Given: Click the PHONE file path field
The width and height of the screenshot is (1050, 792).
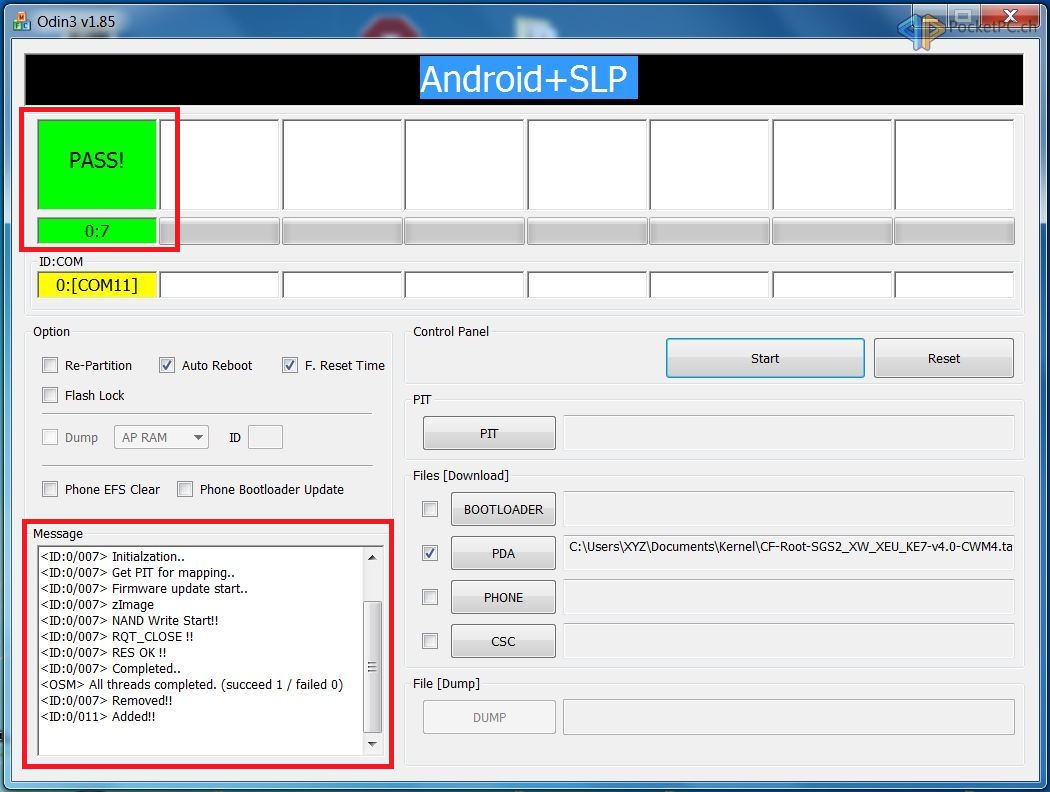Looking at the screenshot, I should [x=789, y=597].
